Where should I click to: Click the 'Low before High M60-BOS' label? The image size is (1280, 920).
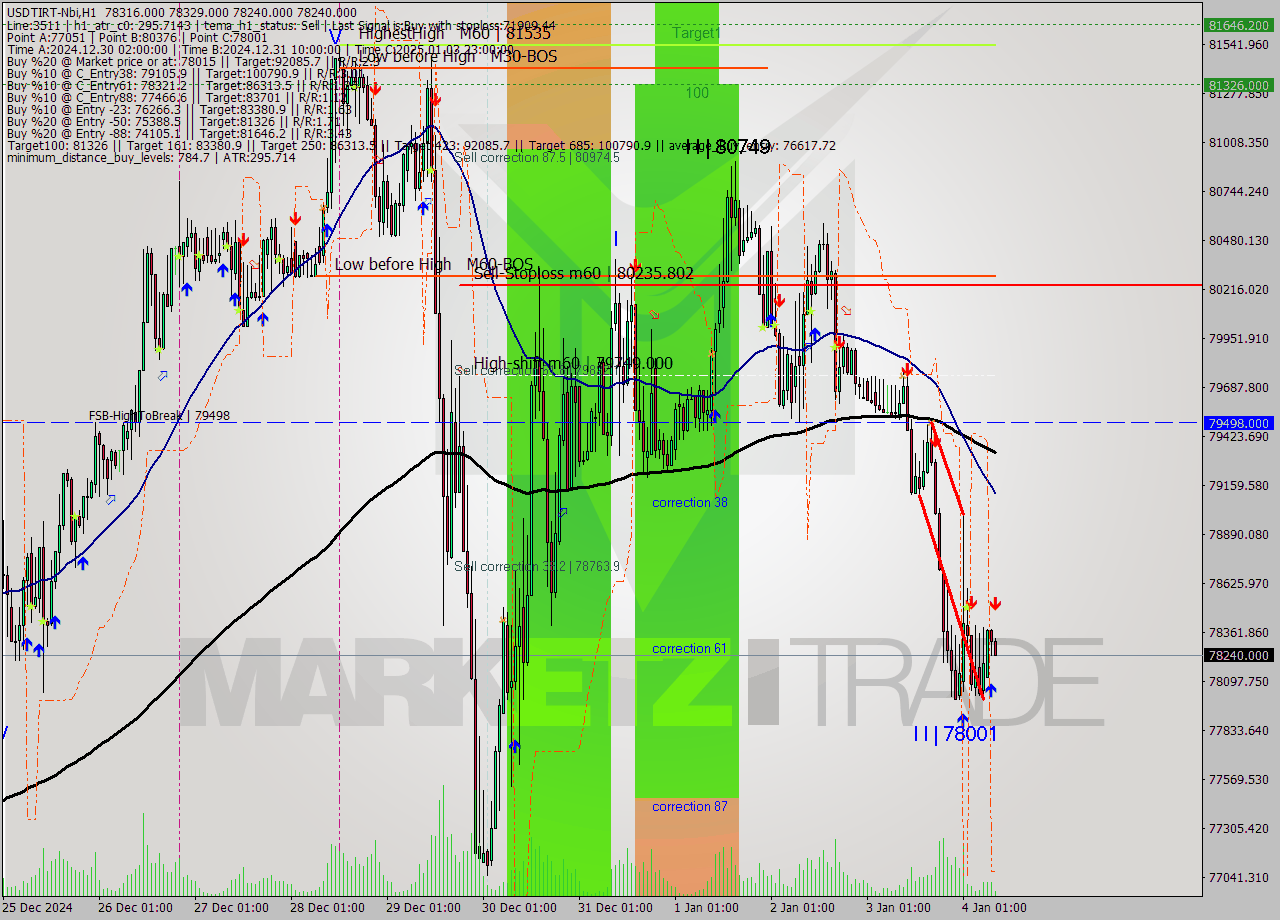[x=434, y=264]
